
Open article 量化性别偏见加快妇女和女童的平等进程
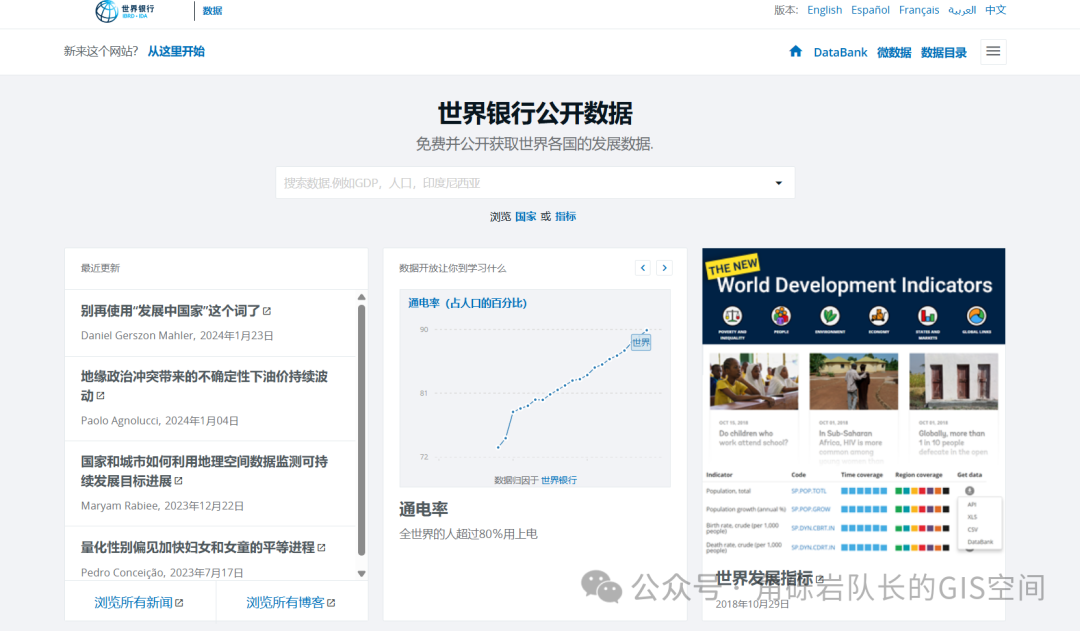[x=198, y=547]
